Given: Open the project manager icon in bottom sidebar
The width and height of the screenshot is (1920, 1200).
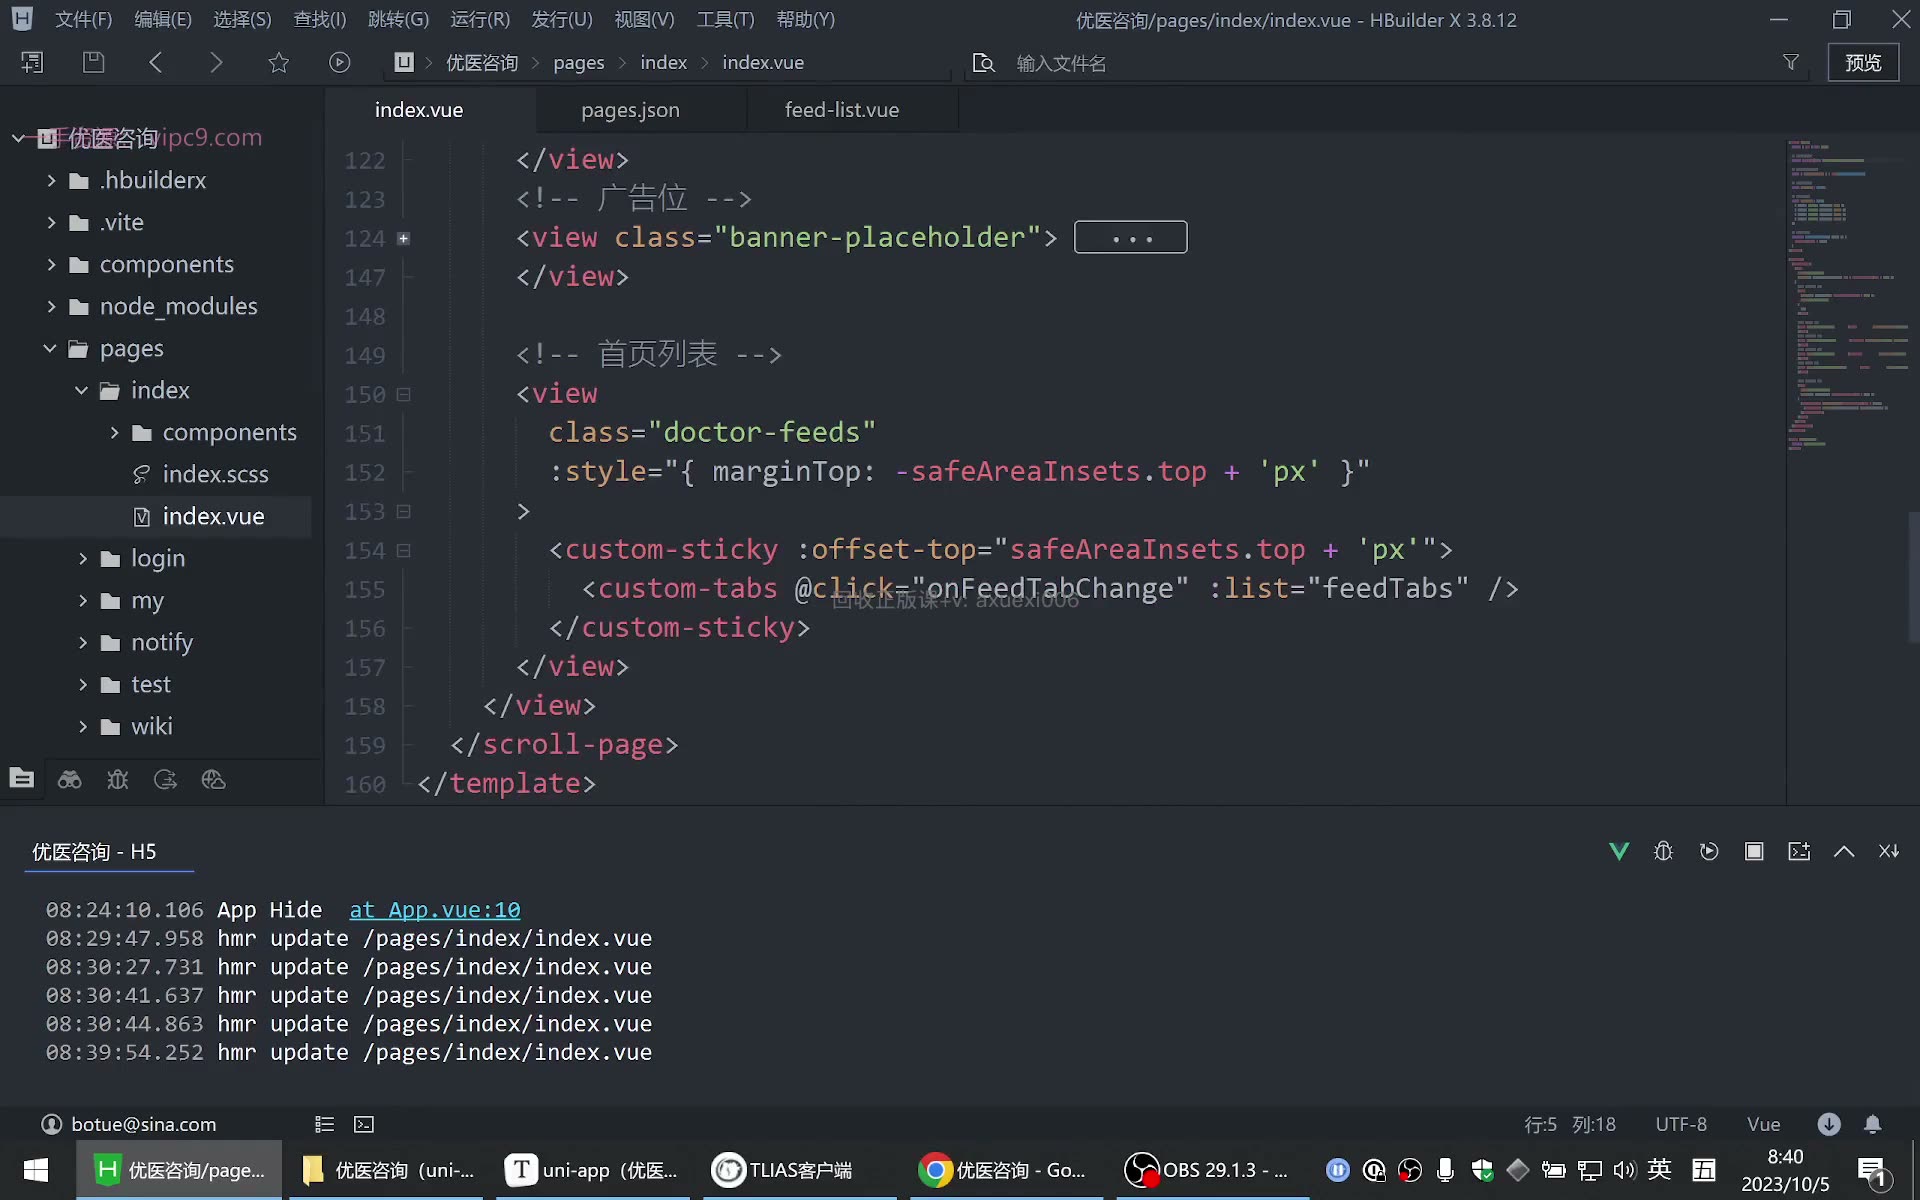Looking at the screenshot, I should coord(22,779).
